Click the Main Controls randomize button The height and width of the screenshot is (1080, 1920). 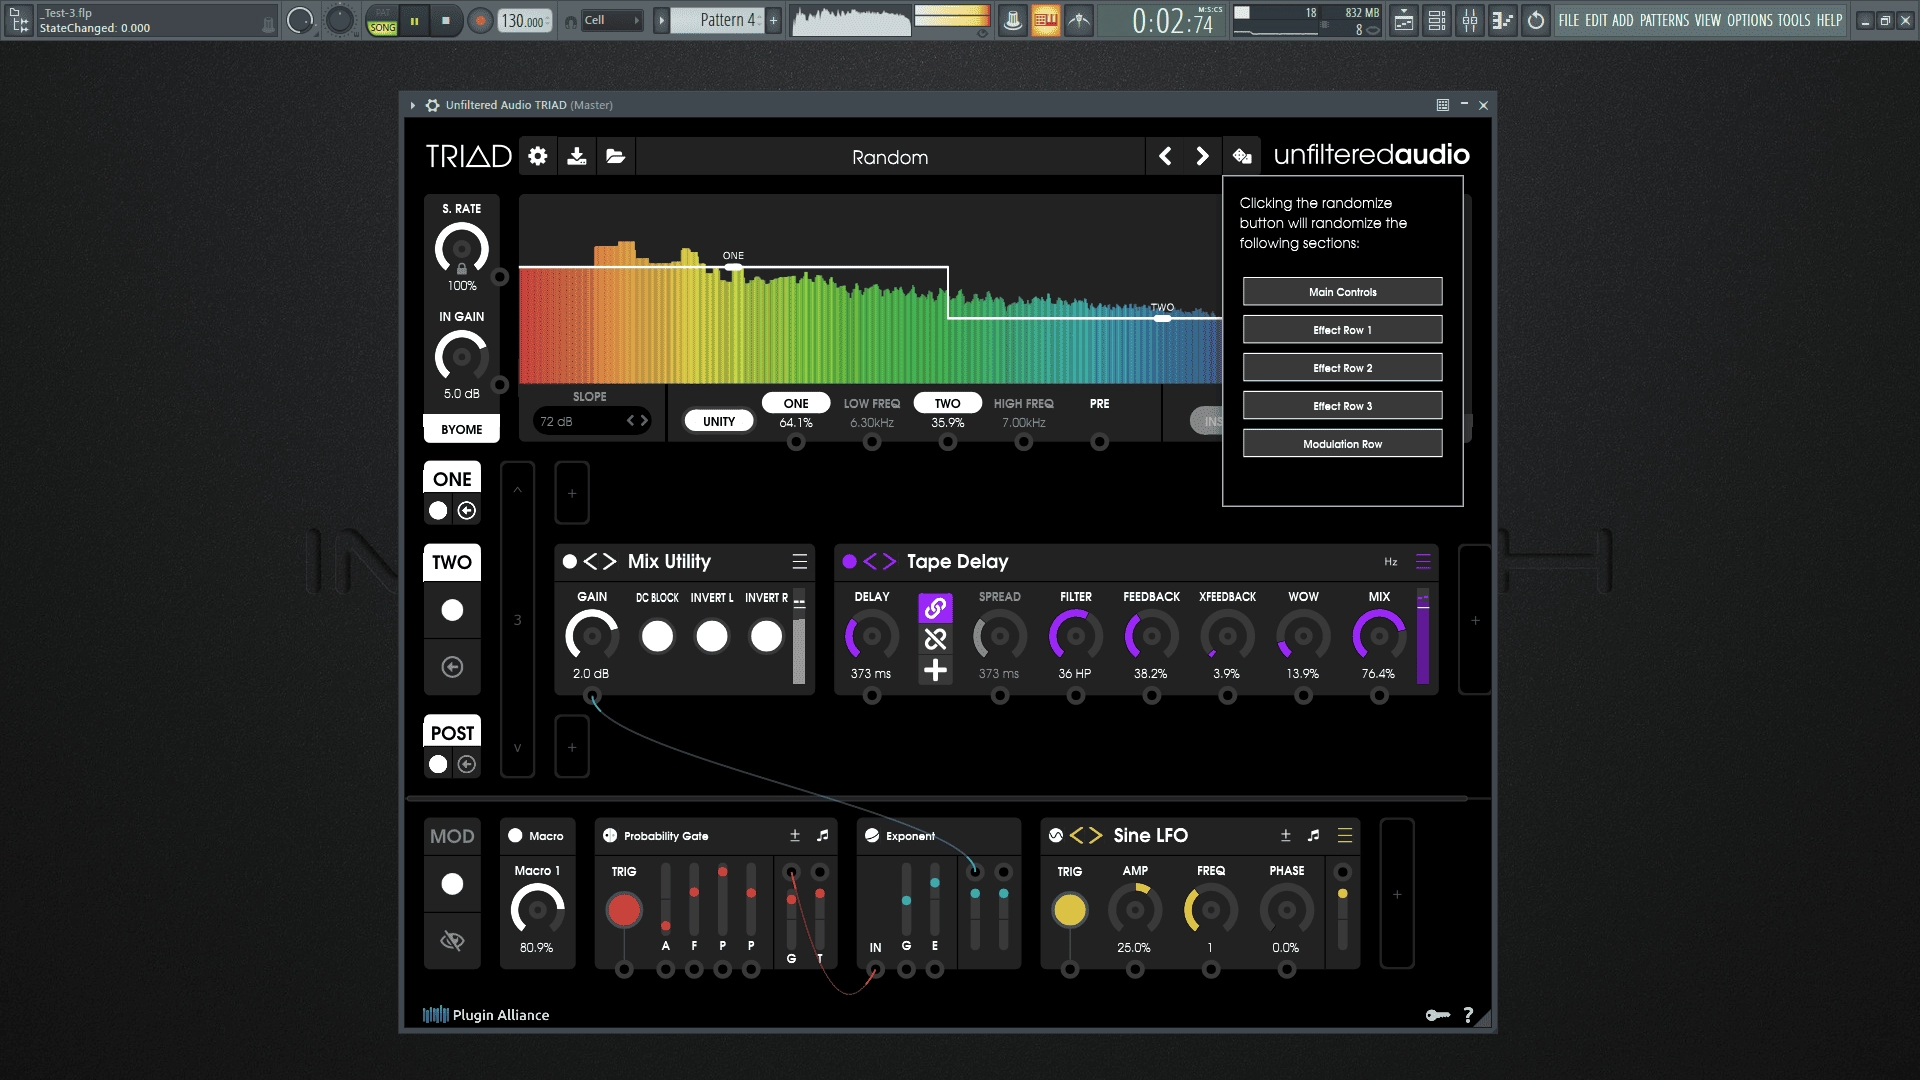coord(1342,292)
